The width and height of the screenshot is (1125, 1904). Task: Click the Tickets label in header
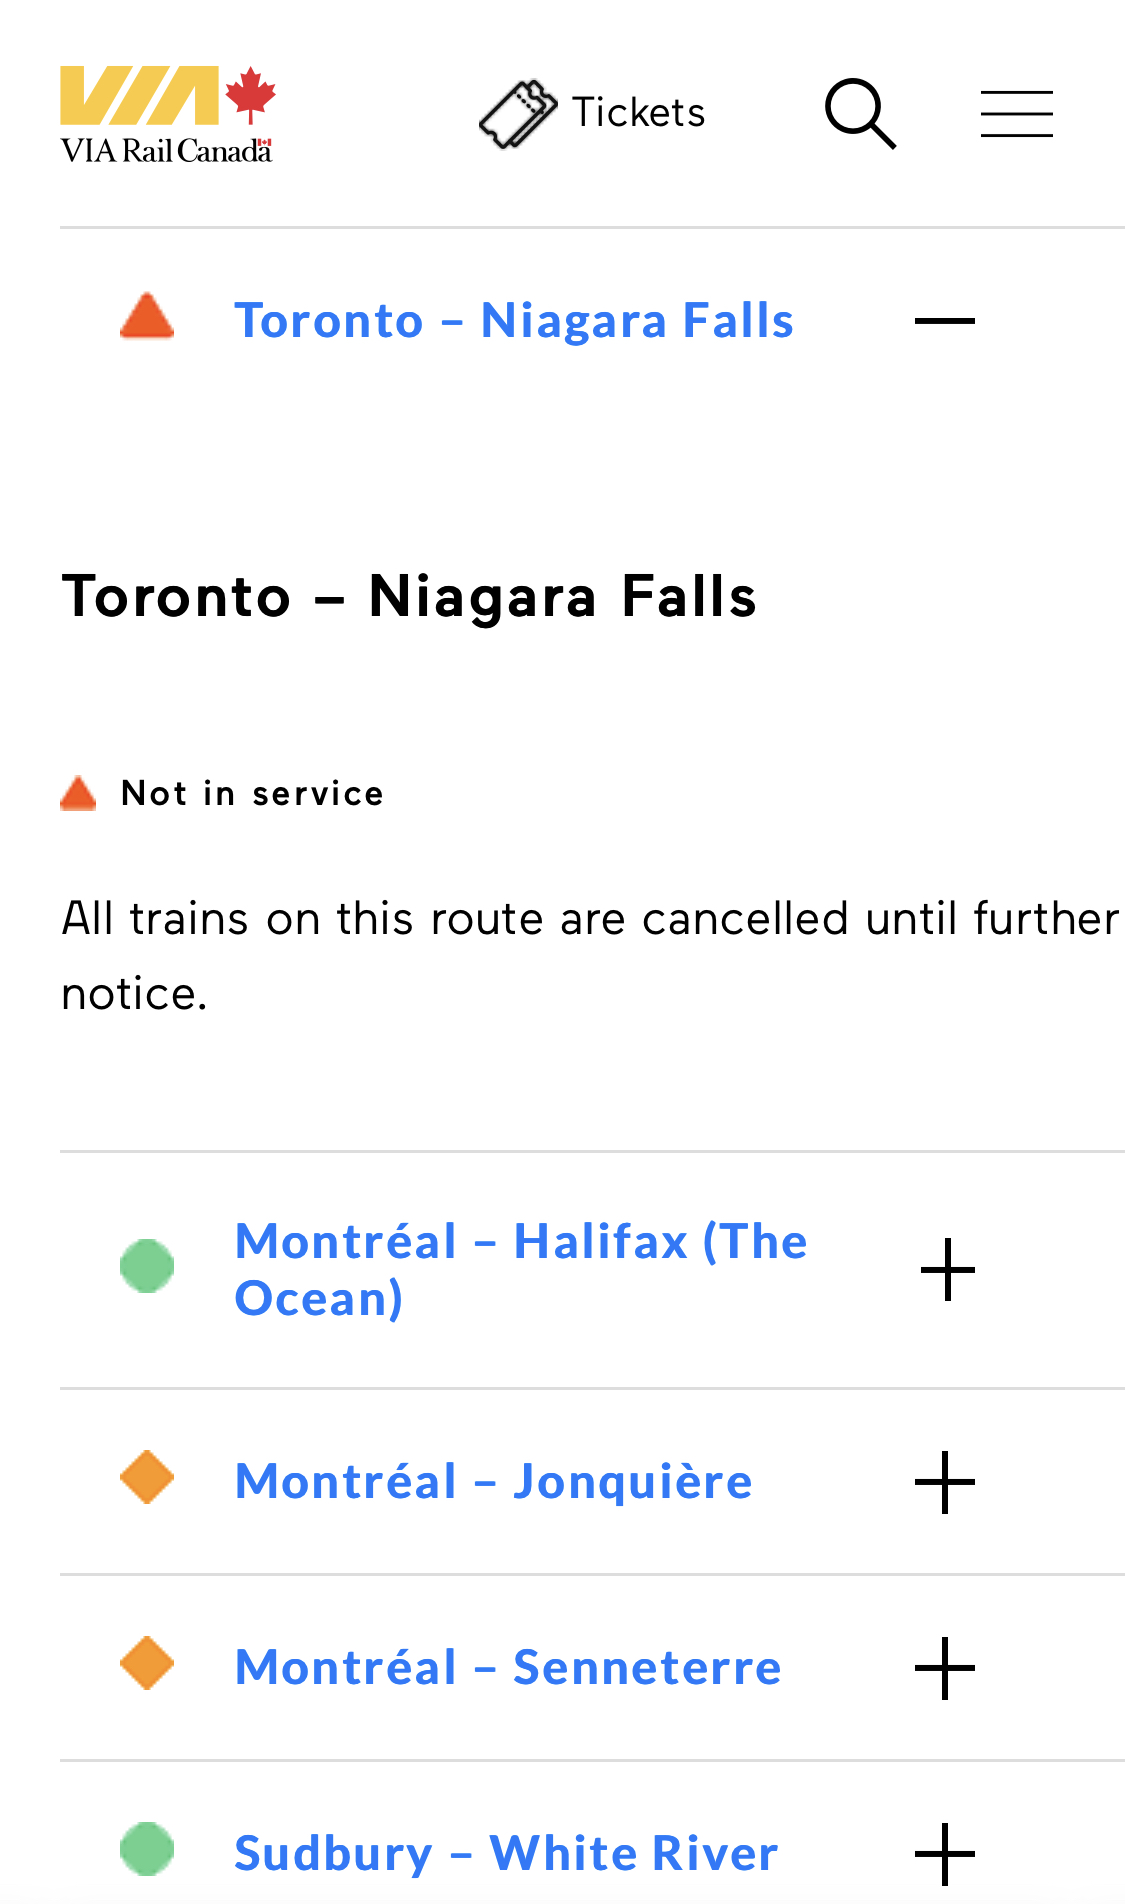(x=638, y=113)
